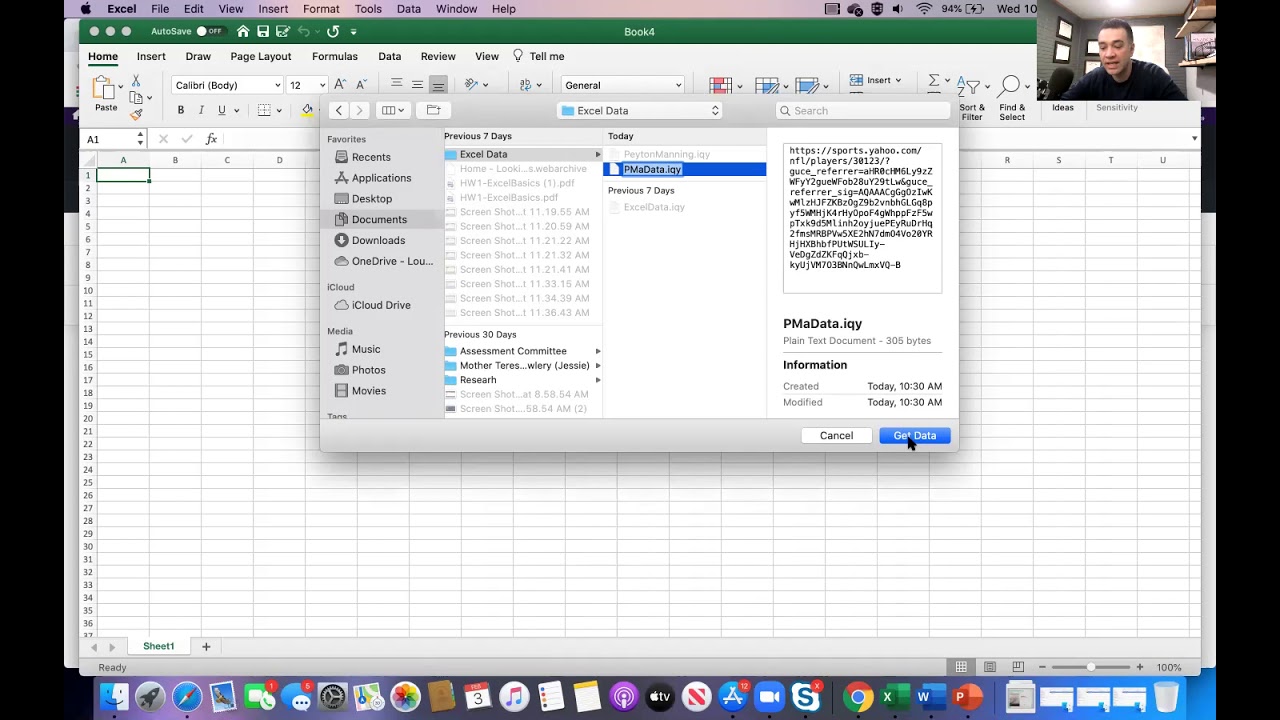Select the Excel Data folder in column list
The width and height of the screenshot is (1280, 720).
523,154
